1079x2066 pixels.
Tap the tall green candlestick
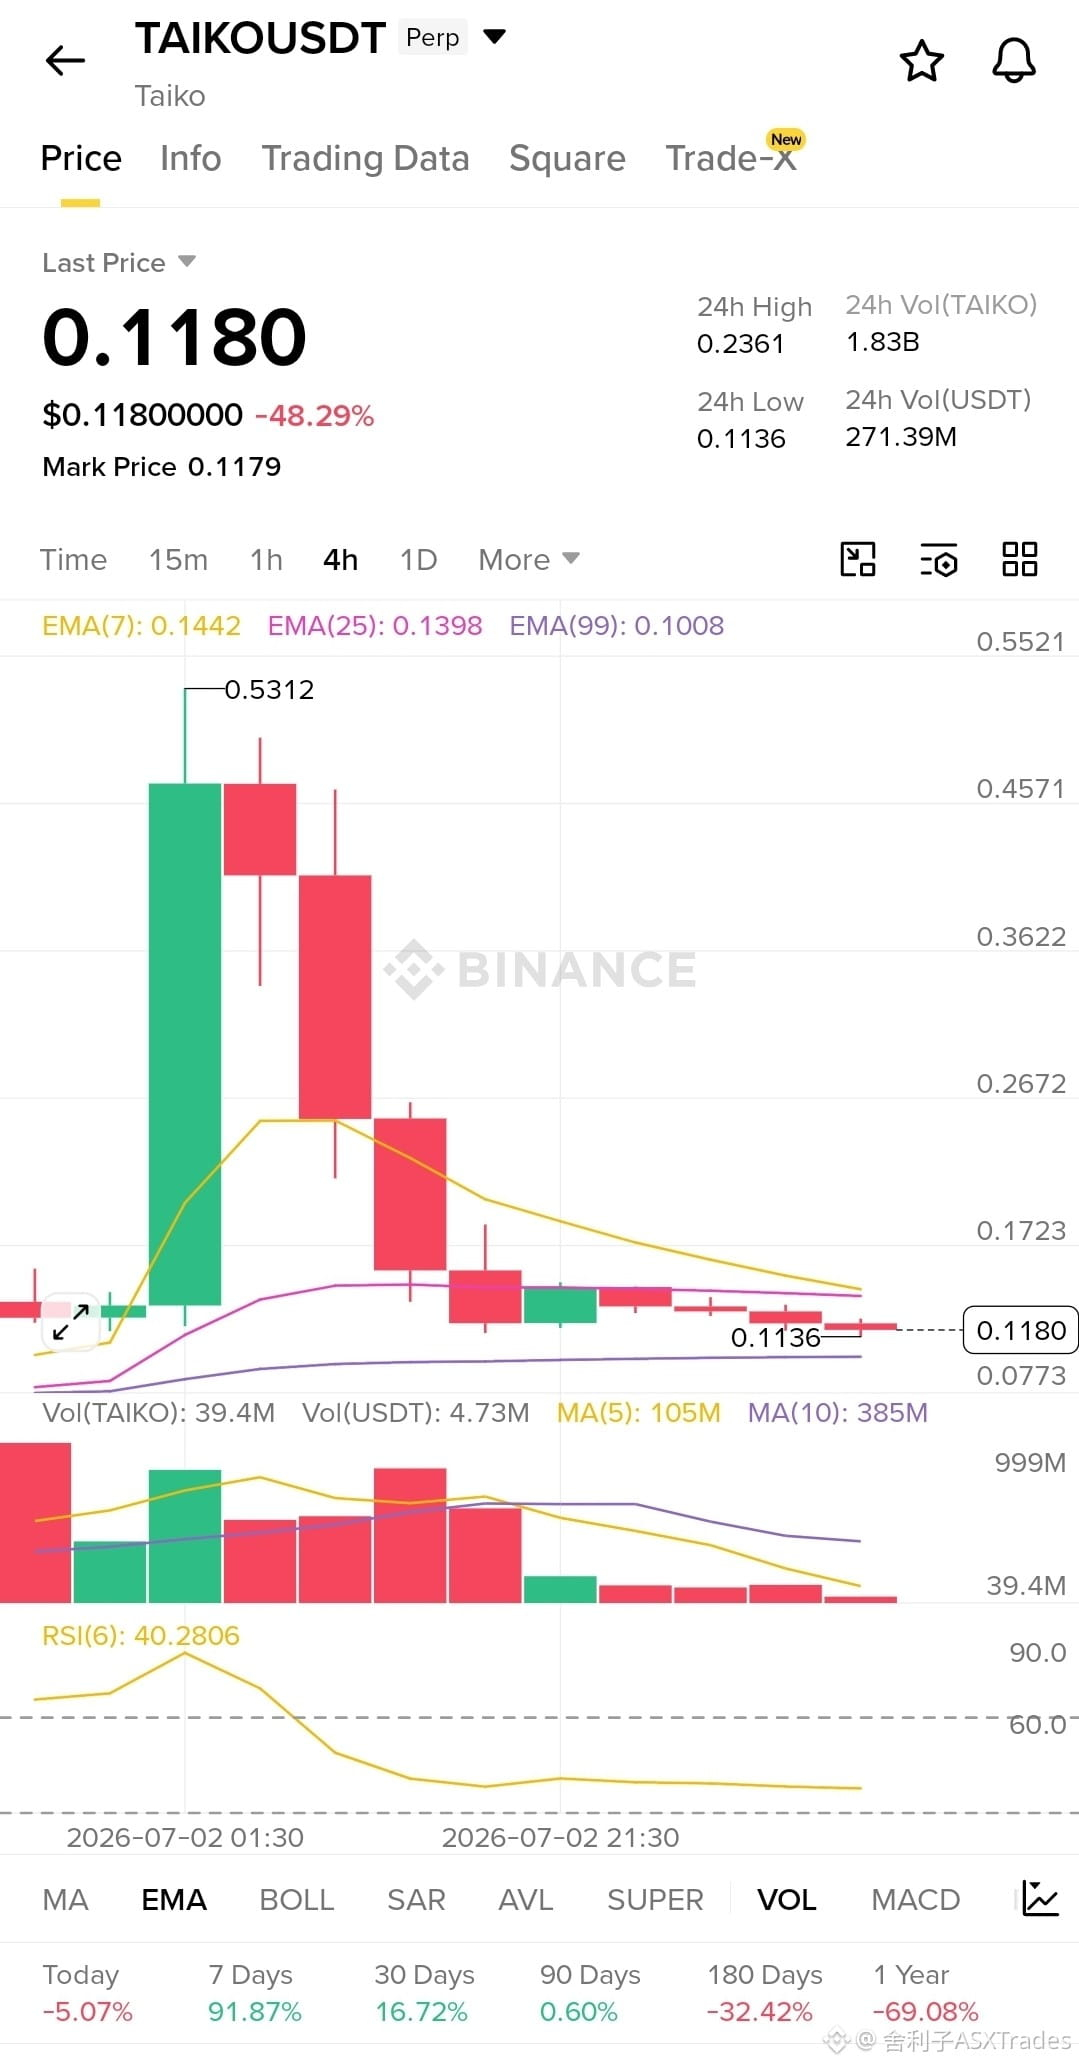185,1044
